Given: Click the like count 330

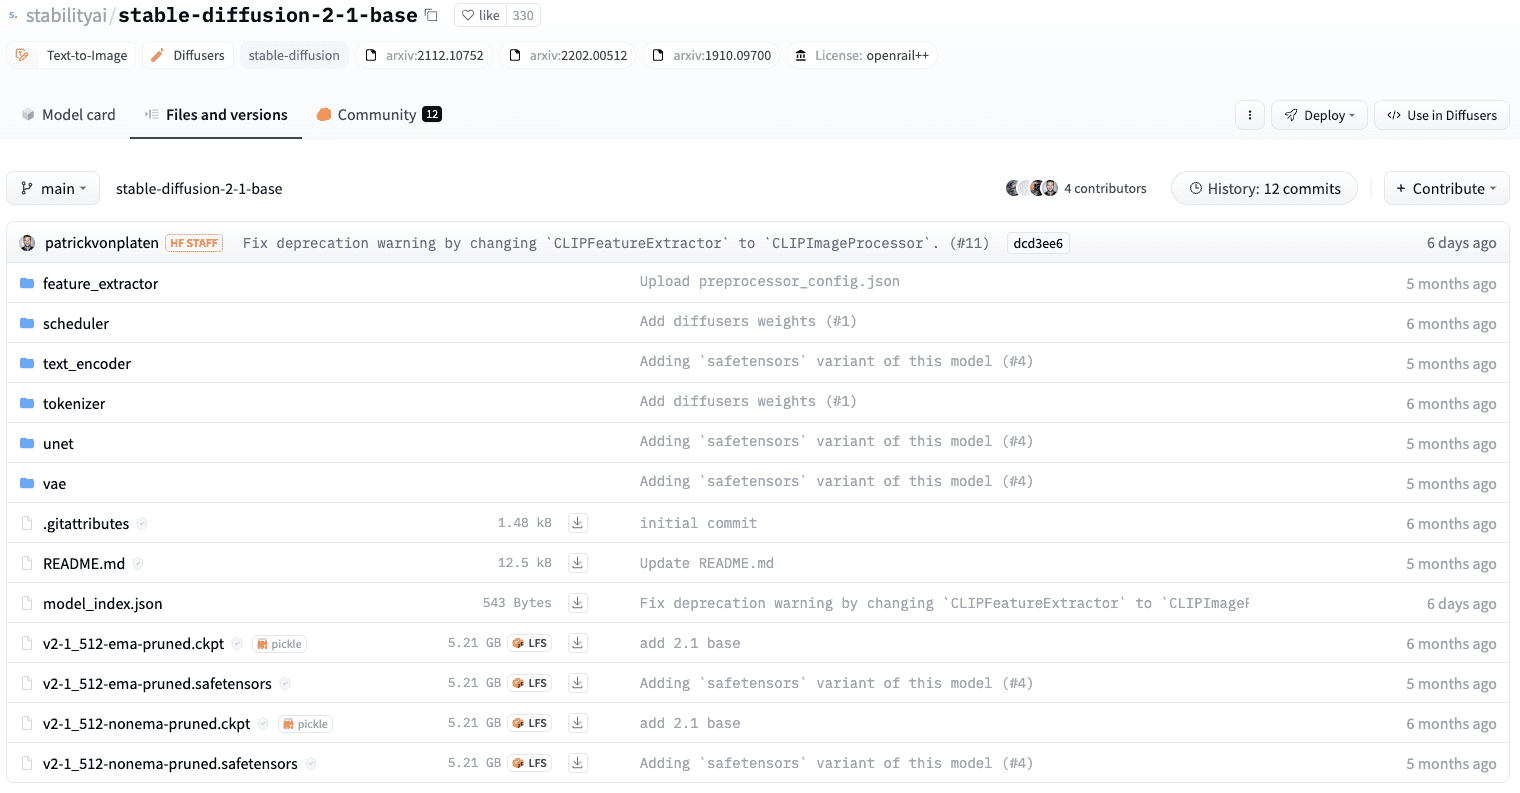Looking at the screenshot, I should tap(523, 15).
